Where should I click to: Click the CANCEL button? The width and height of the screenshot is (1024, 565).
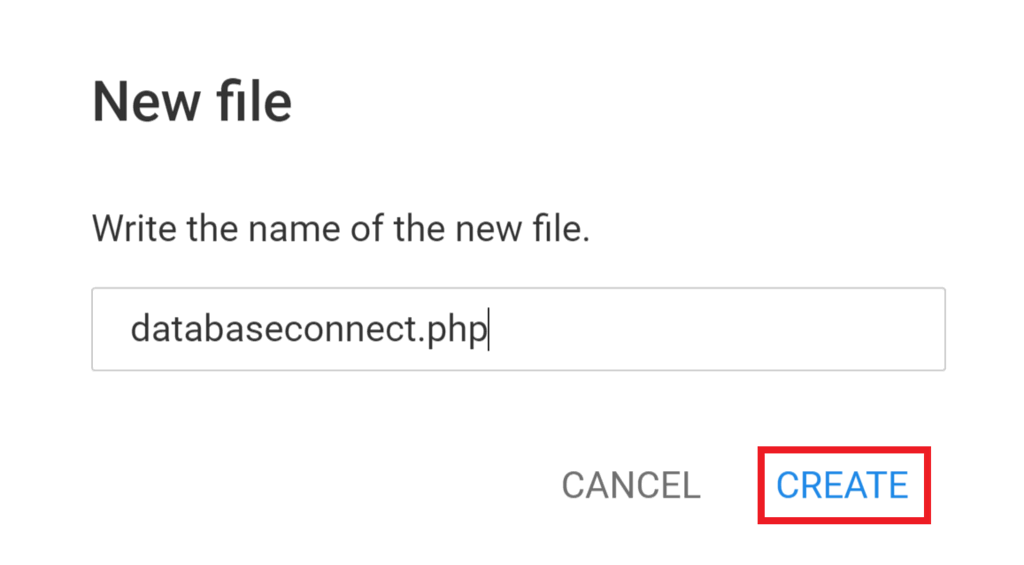tap(631, 485)
